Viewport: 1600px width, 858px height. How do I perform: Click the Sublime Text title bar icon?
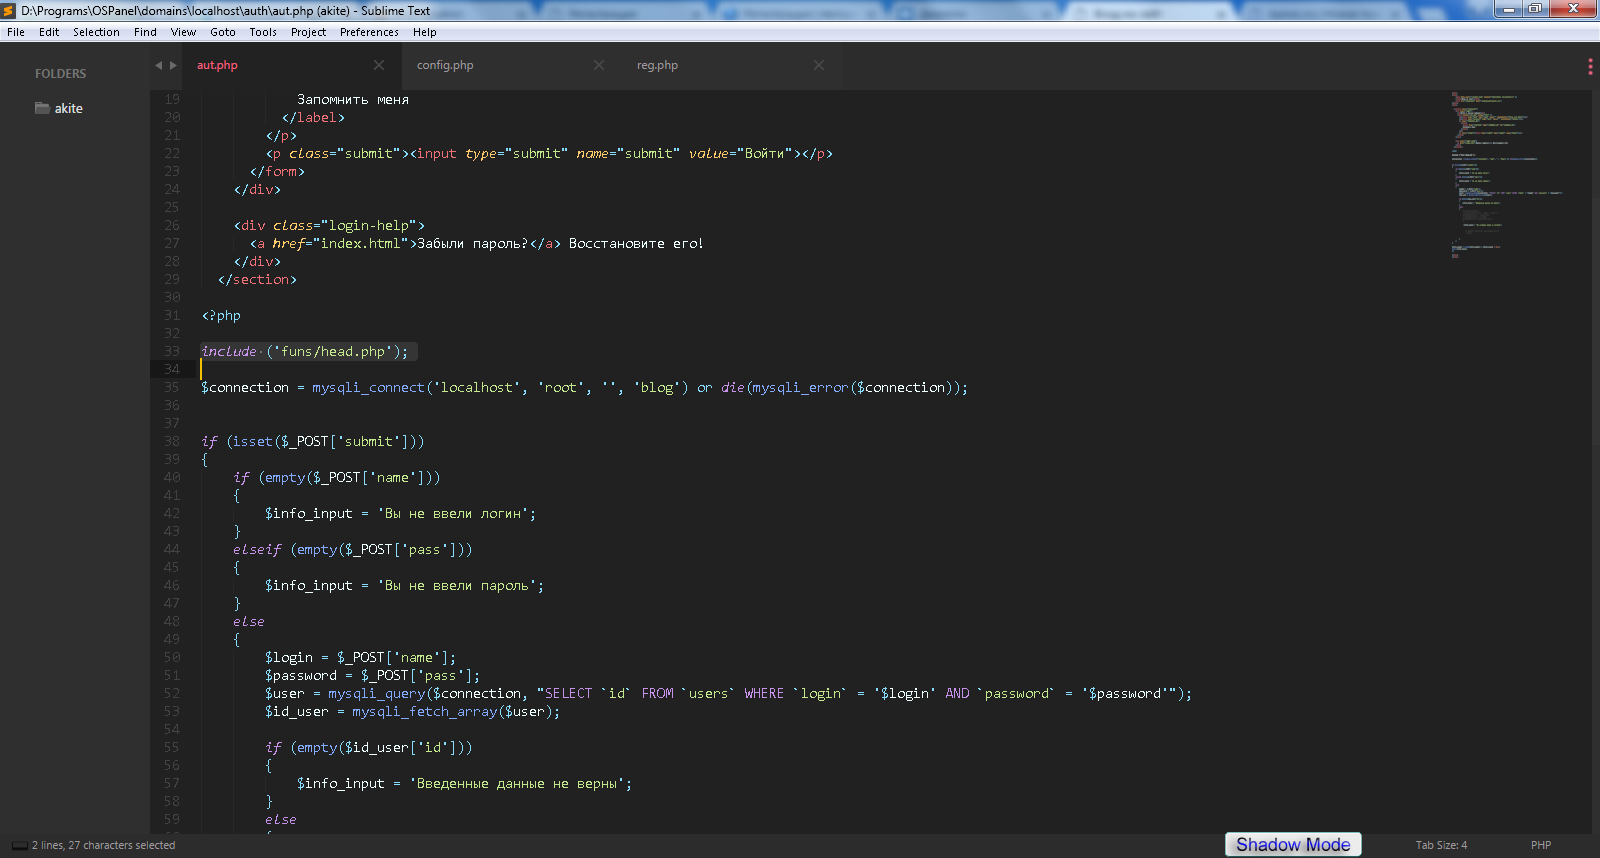9,10
